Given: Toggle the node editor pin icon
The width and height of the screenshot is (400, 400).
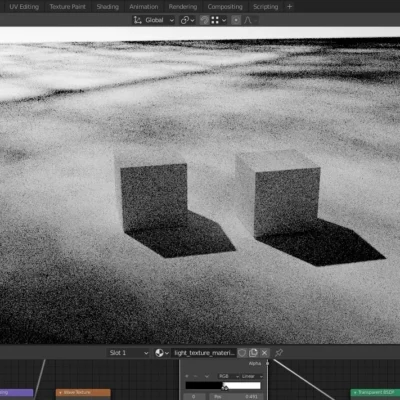Looking at the screenshot, I should click(x=279, y=353).
